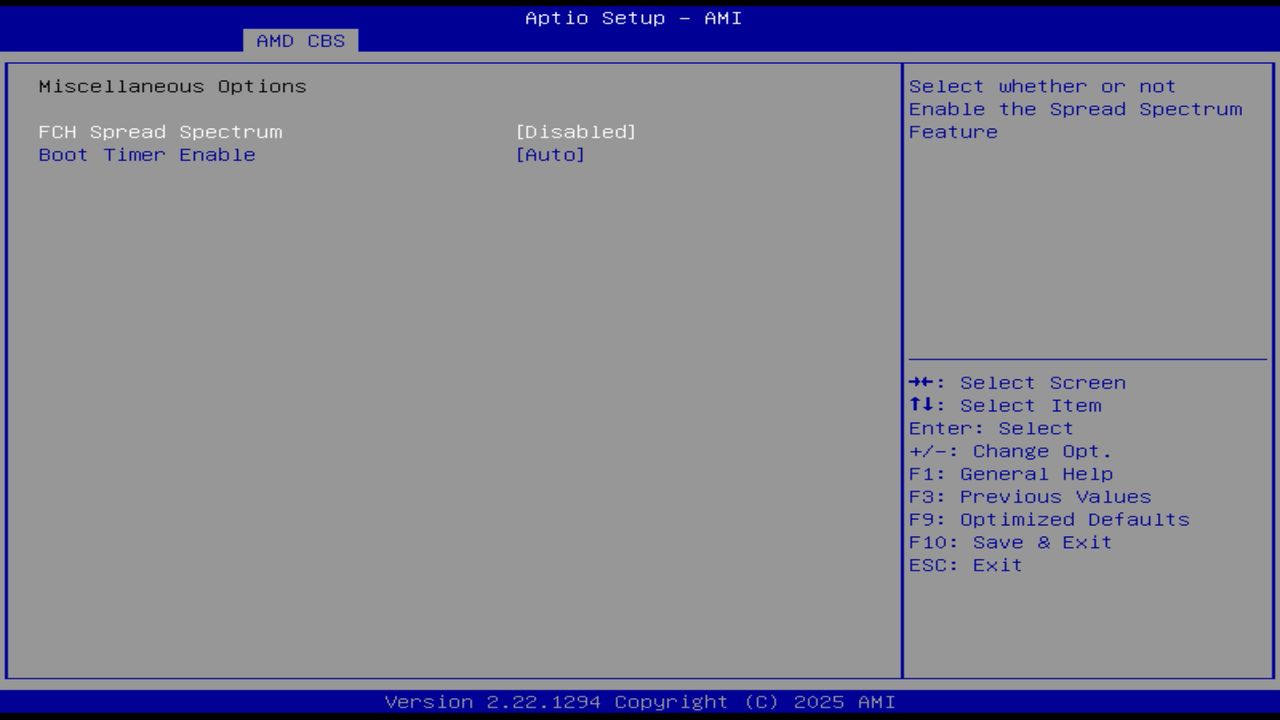Click the Miscellaneous Options header
Viewport: 1280px width, 720px height.
point(172,86)
